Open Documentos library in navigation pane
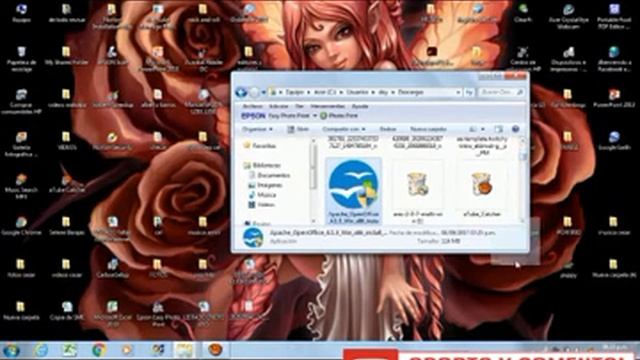Viewport: 640px width, 360px height. click(269, 175)
